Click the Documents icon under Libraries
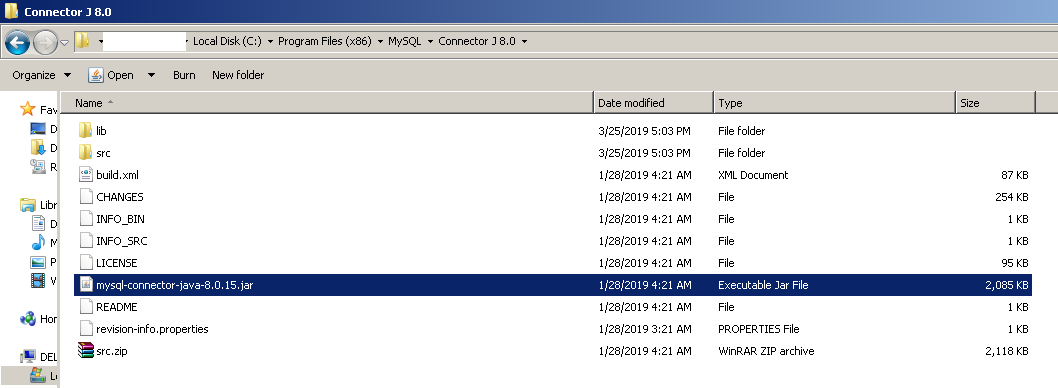Viewport: 1058px width, 388px height. 38,223
